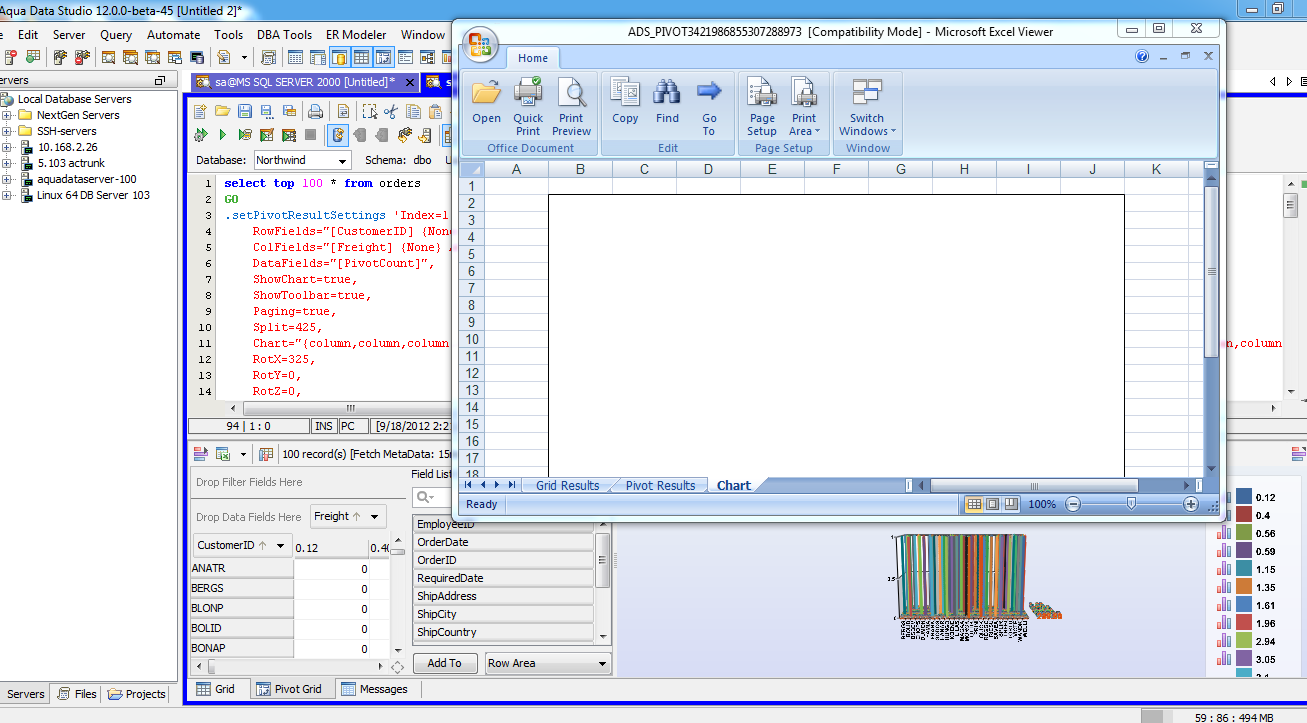The width and height of the screenshot is (1307, 723).
Task: Click the Add To button
Action: [x=445, y=663]
